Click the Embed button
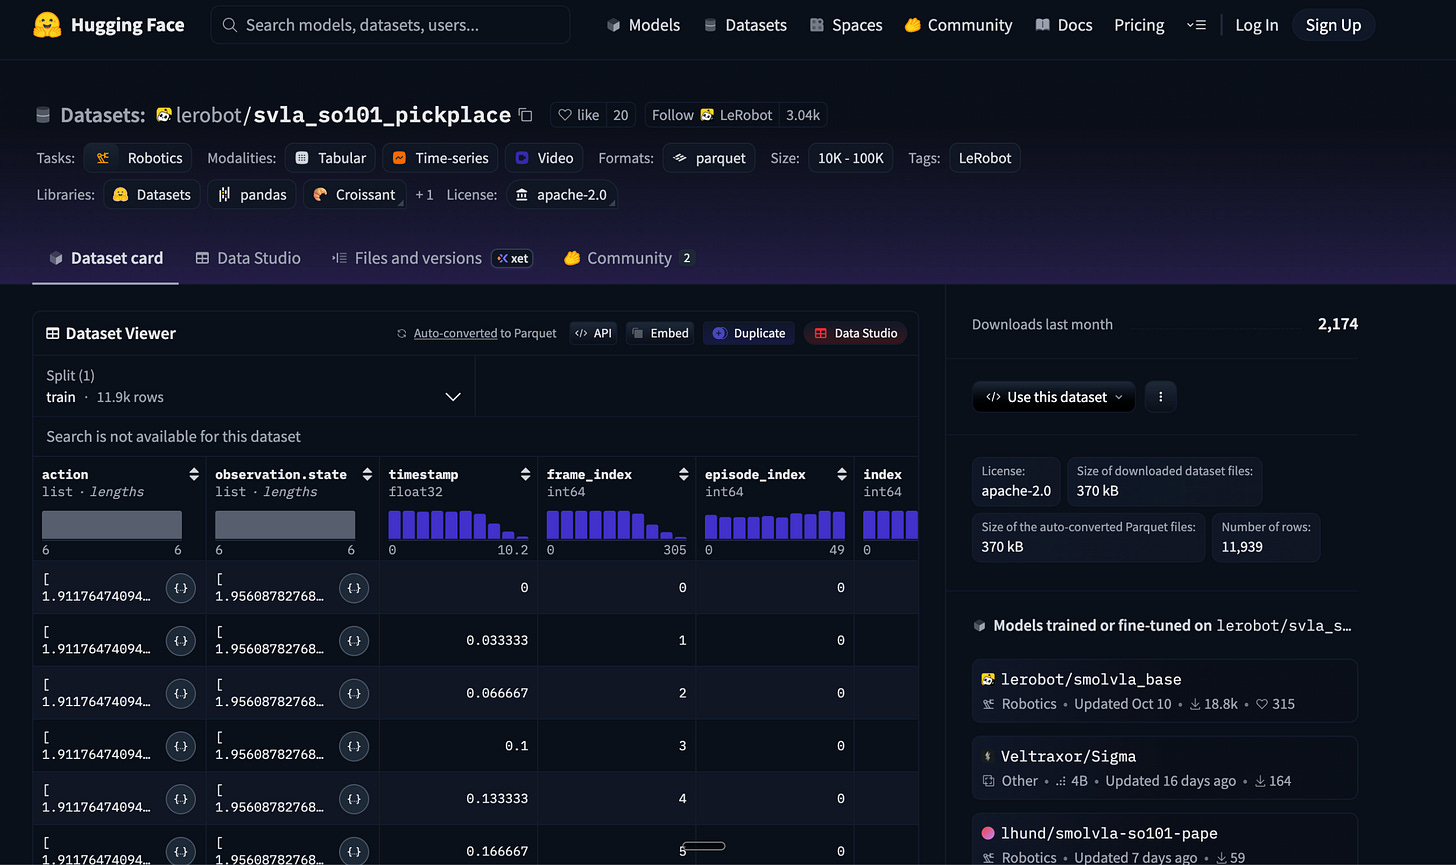 [660, 333]
